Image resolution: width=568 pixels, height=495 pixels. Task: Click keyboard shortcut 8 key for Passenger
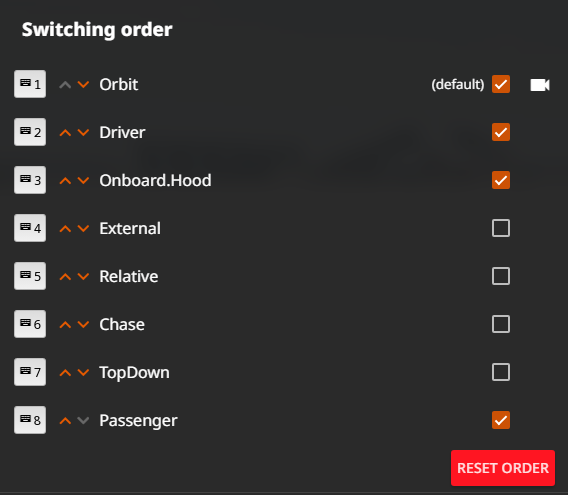pyautogui.click(x=30, y=420)
